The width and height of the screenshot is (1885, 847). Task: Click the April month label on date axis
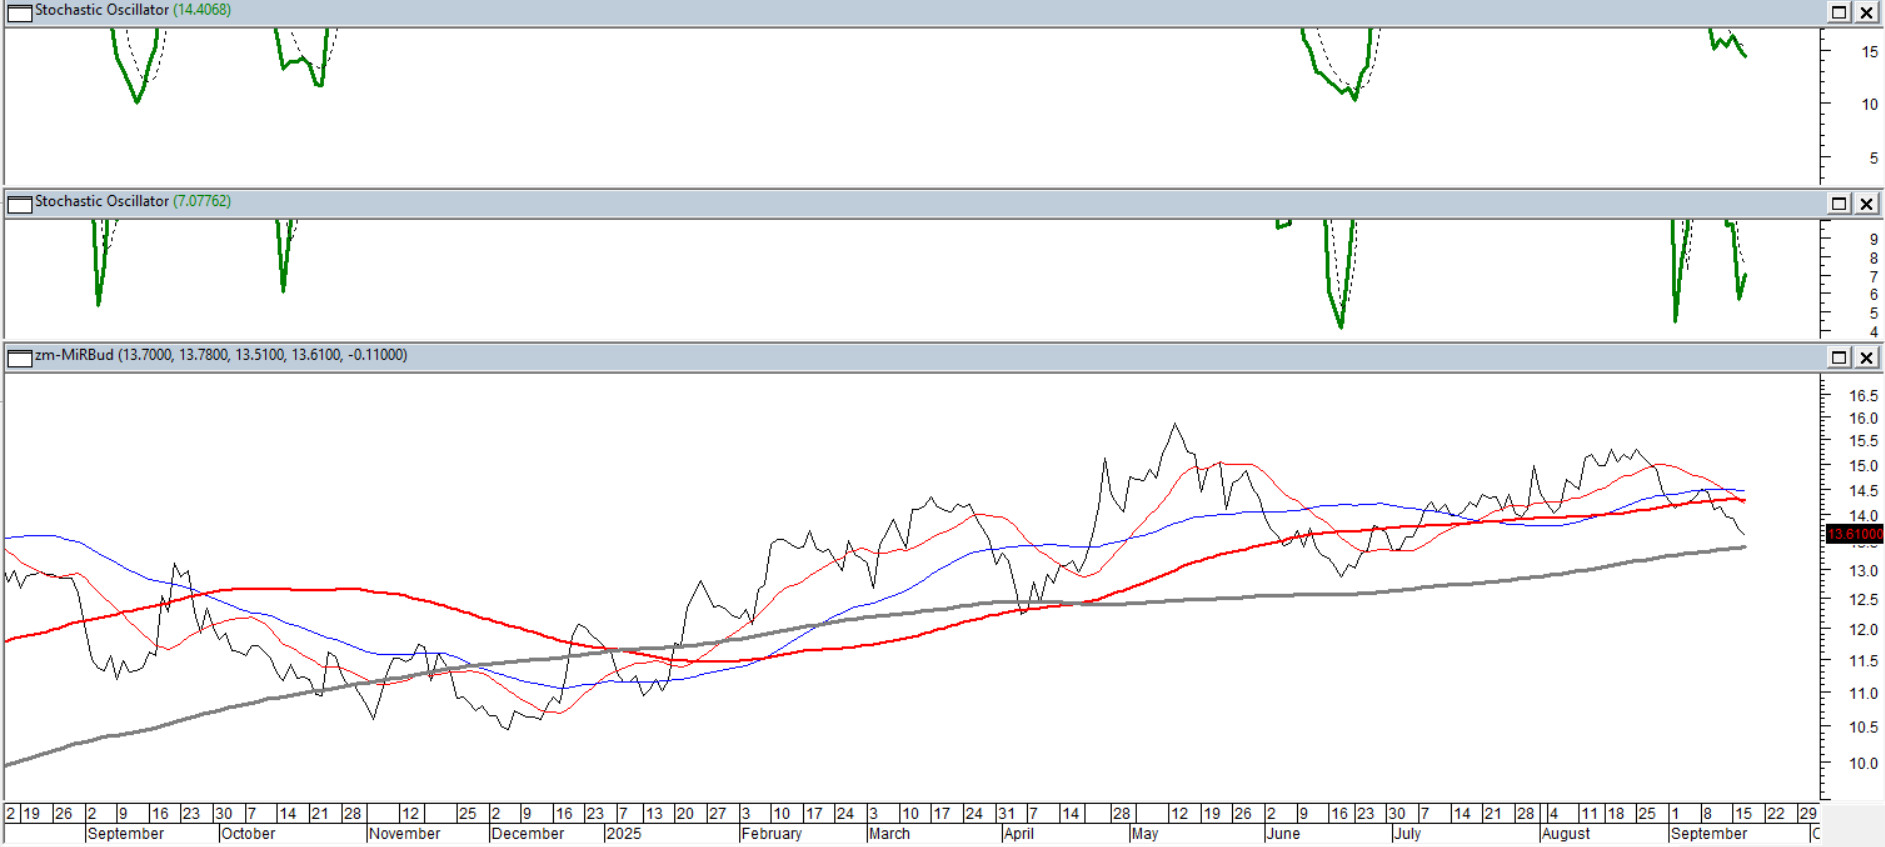point(1018,834)
